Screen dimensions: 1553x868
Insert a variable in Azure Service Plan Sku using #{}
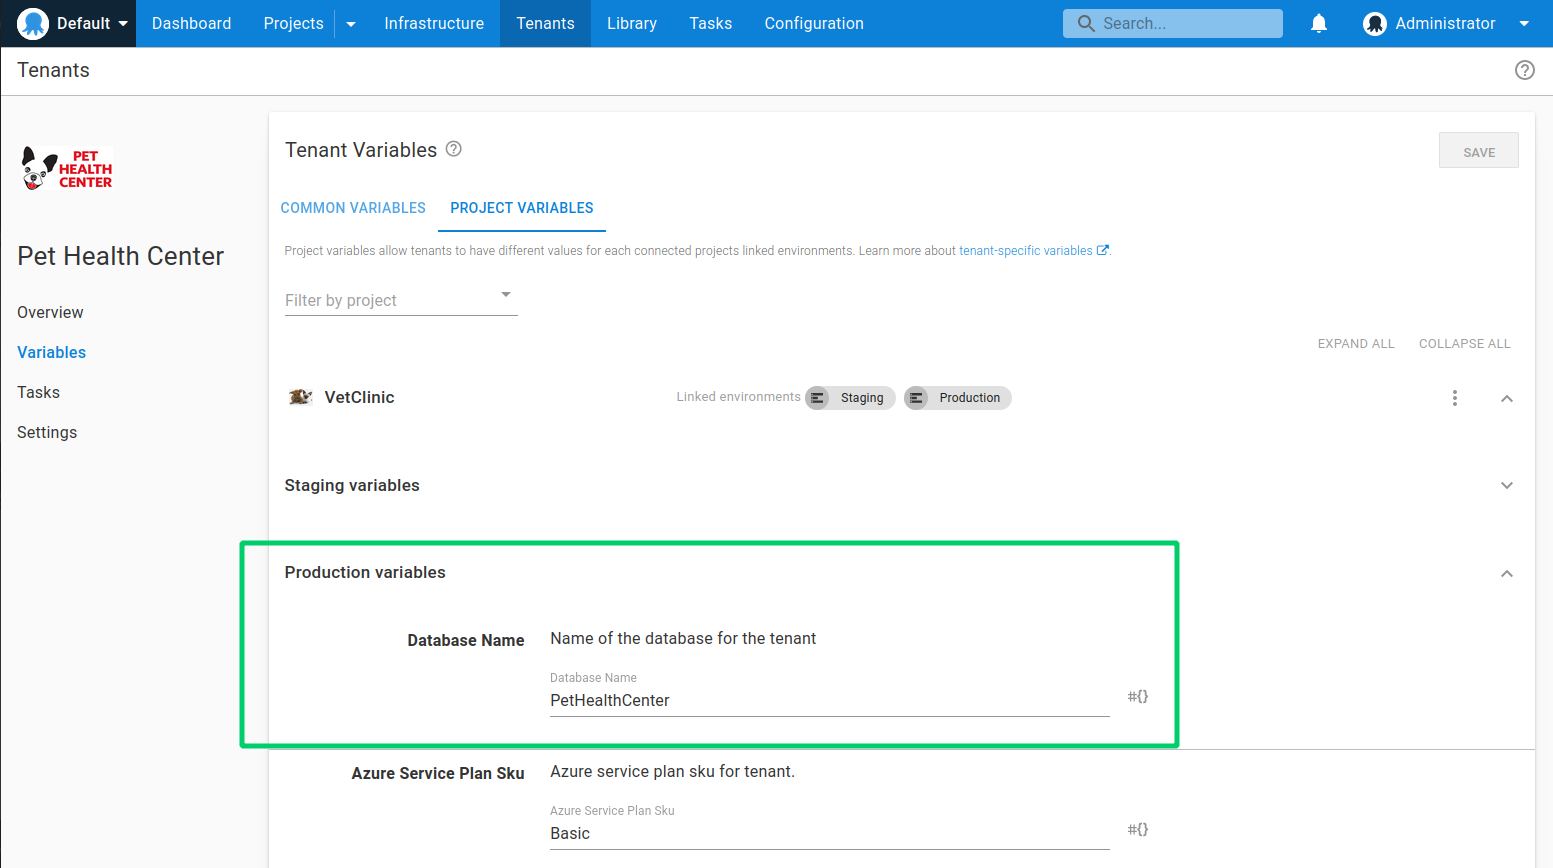click(1137, 829)
